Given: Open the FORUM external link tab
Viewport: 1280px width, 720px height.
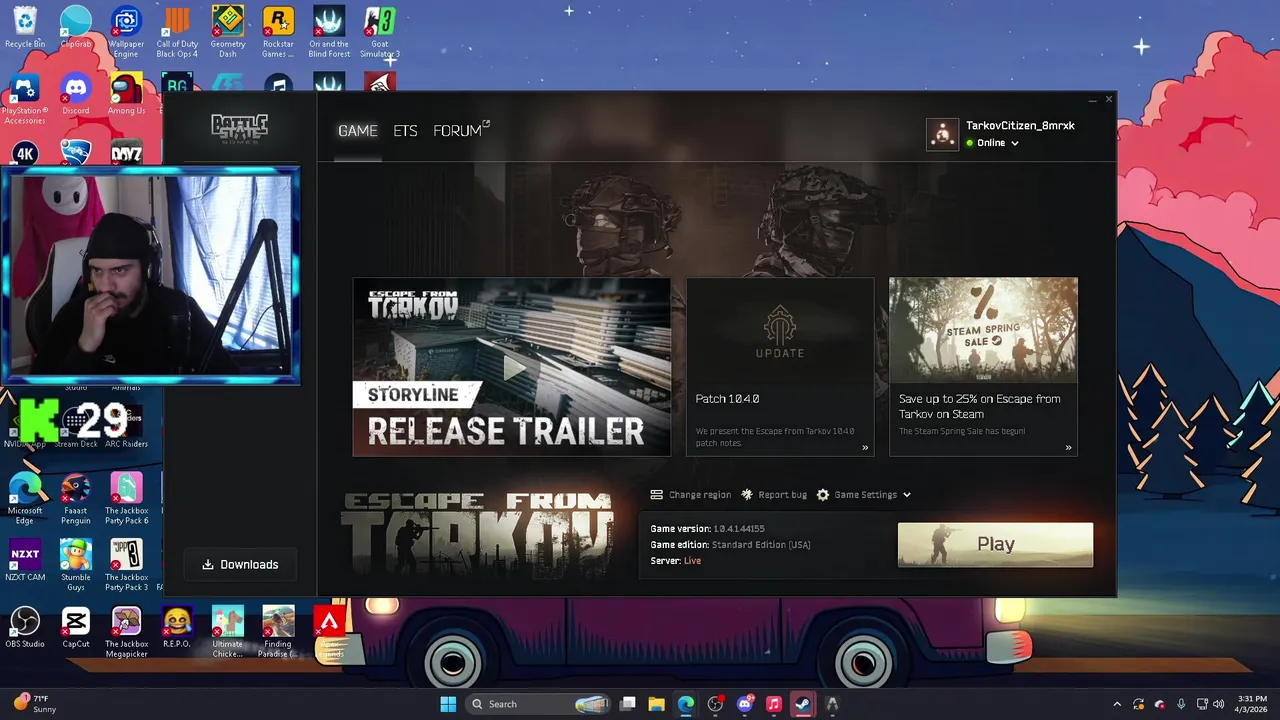Looking at the screenshot, I should coord(461,131).
